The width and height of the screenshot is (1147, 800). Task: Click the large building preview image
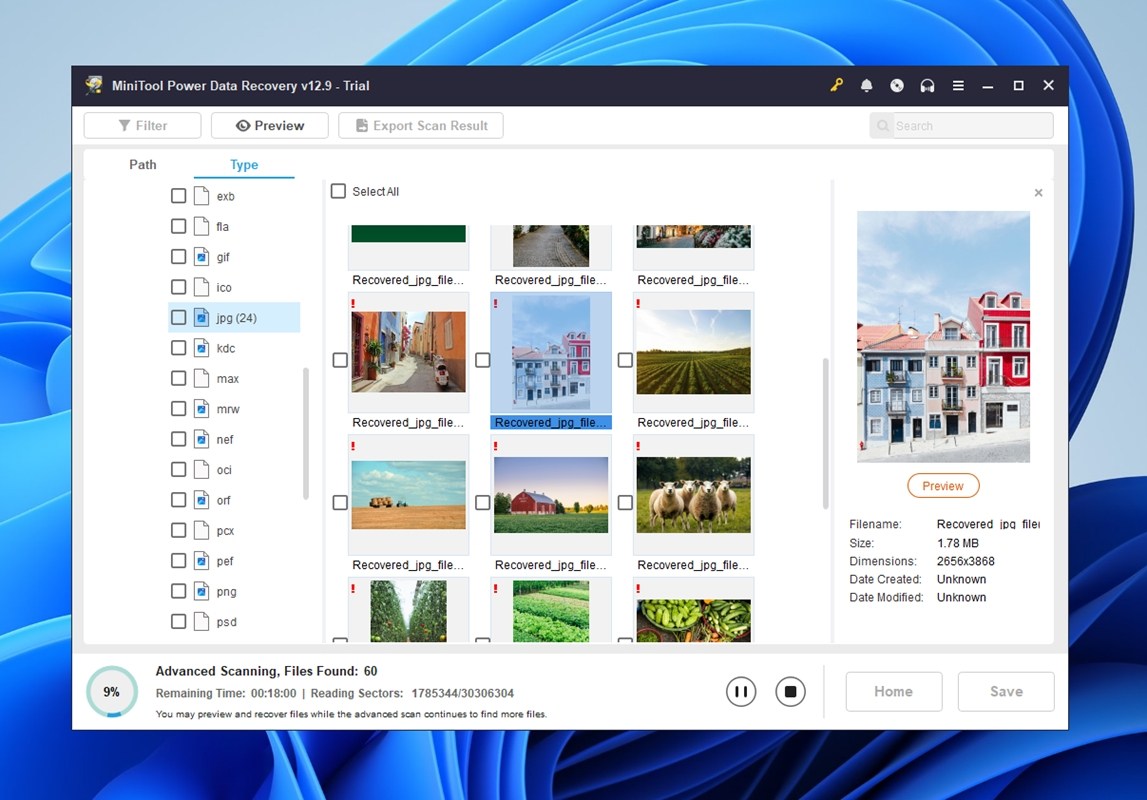tap(944, 337)
